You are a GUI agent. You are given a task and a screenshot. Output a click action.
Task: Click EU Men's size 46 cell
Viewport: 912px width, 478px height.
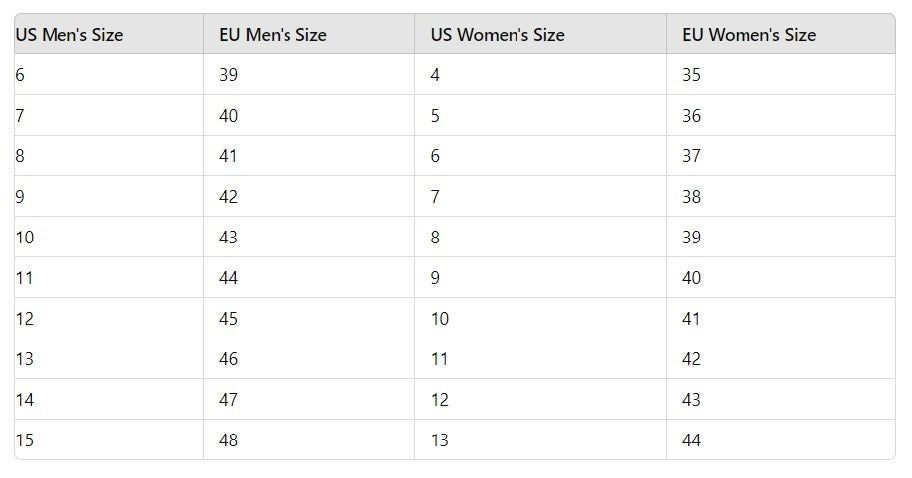[309, 359]
